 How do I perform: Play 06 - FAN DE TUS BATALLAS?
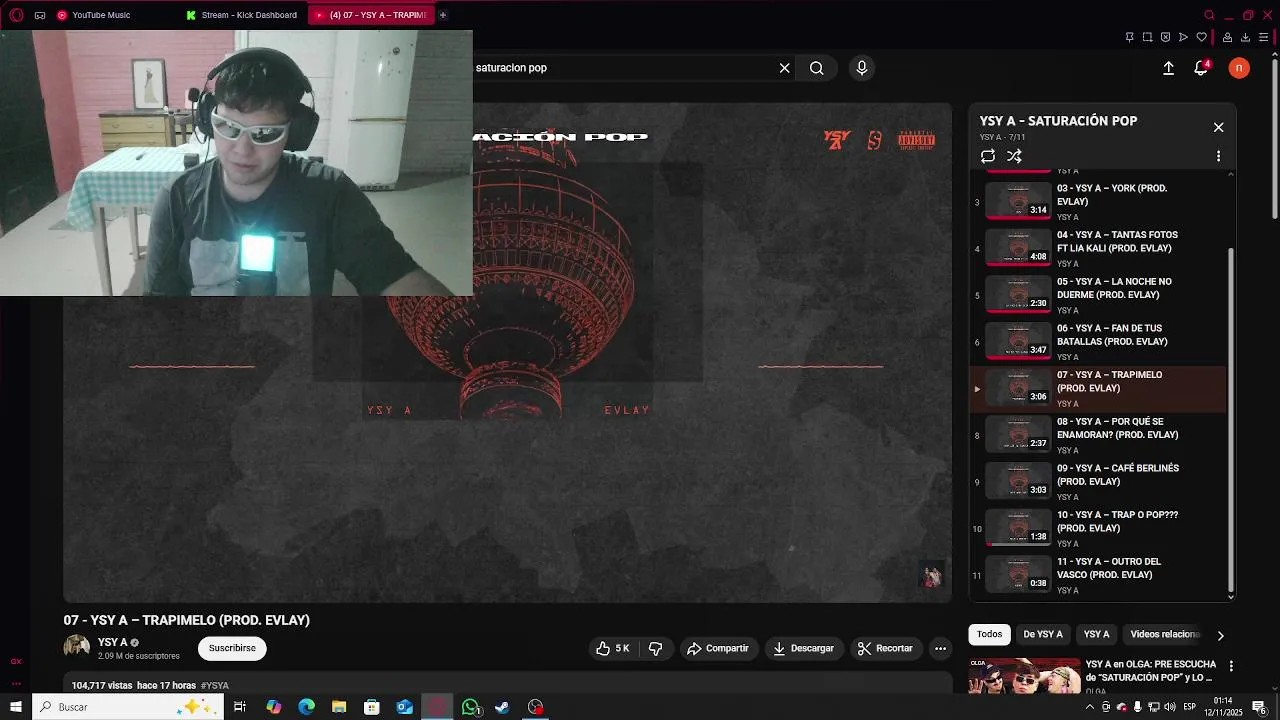1100,342
